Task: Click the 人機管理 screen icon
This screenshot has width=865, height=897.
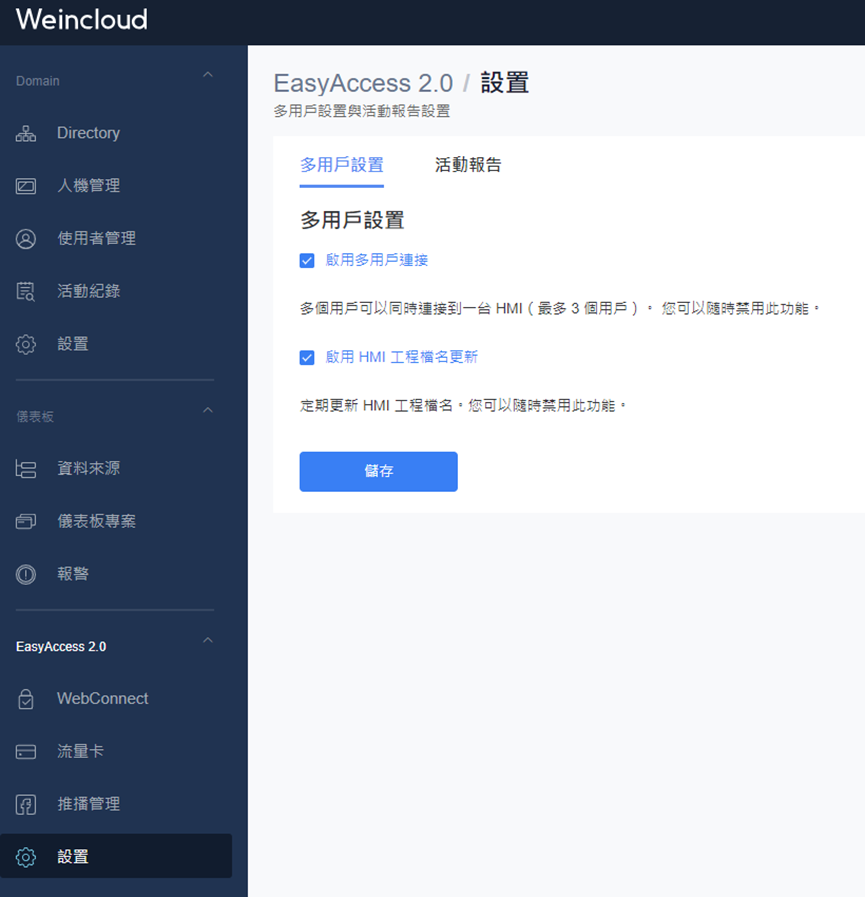Action: click(26, 186)
